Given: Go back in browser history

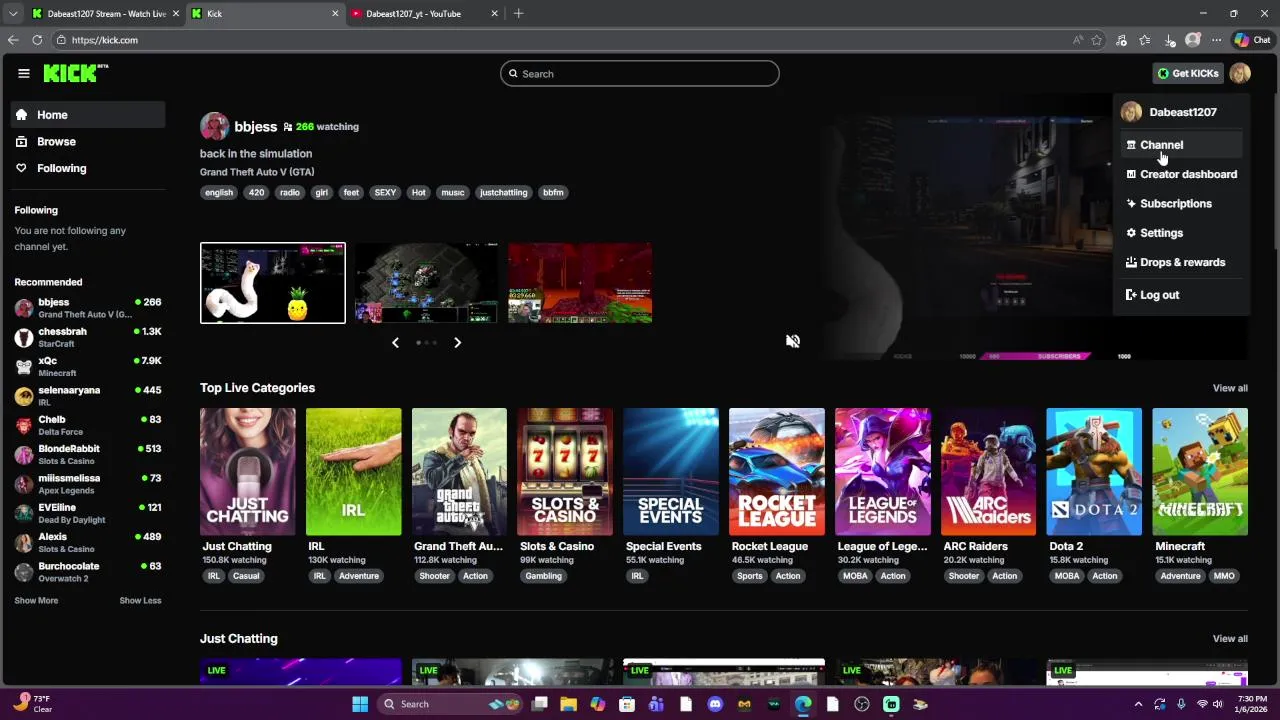Looking at the screenshot, I should click(12, 40).
